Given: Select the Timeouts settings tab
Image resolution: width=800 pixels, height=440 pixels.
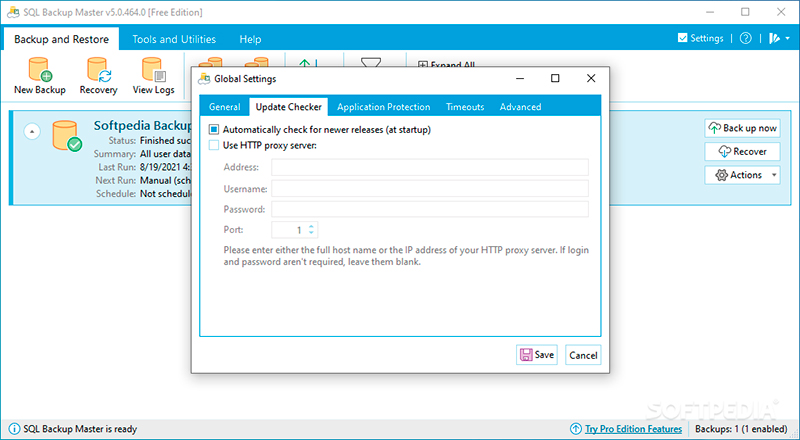Looking at the screenshot, I should 465,107.
